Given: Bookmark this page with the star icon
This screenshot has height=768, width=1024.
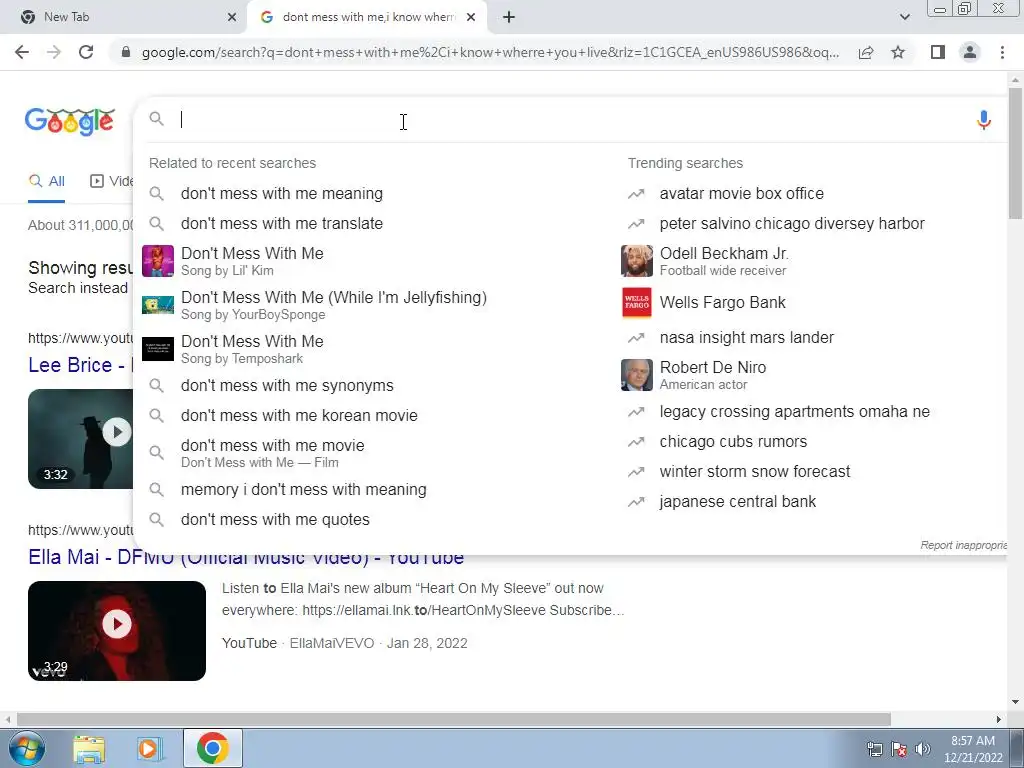Looking at the screenshot, I should pos(898,52).
